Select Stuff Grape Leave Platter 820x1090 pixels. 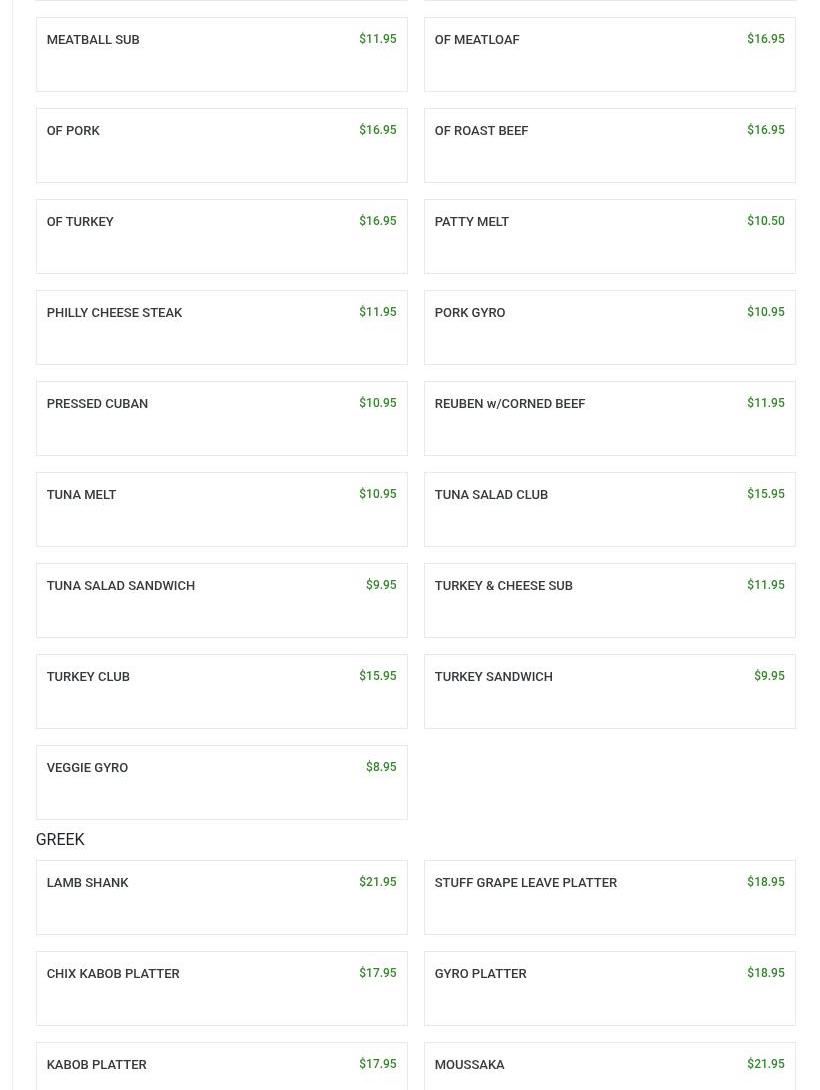click(x=609, y=897)
